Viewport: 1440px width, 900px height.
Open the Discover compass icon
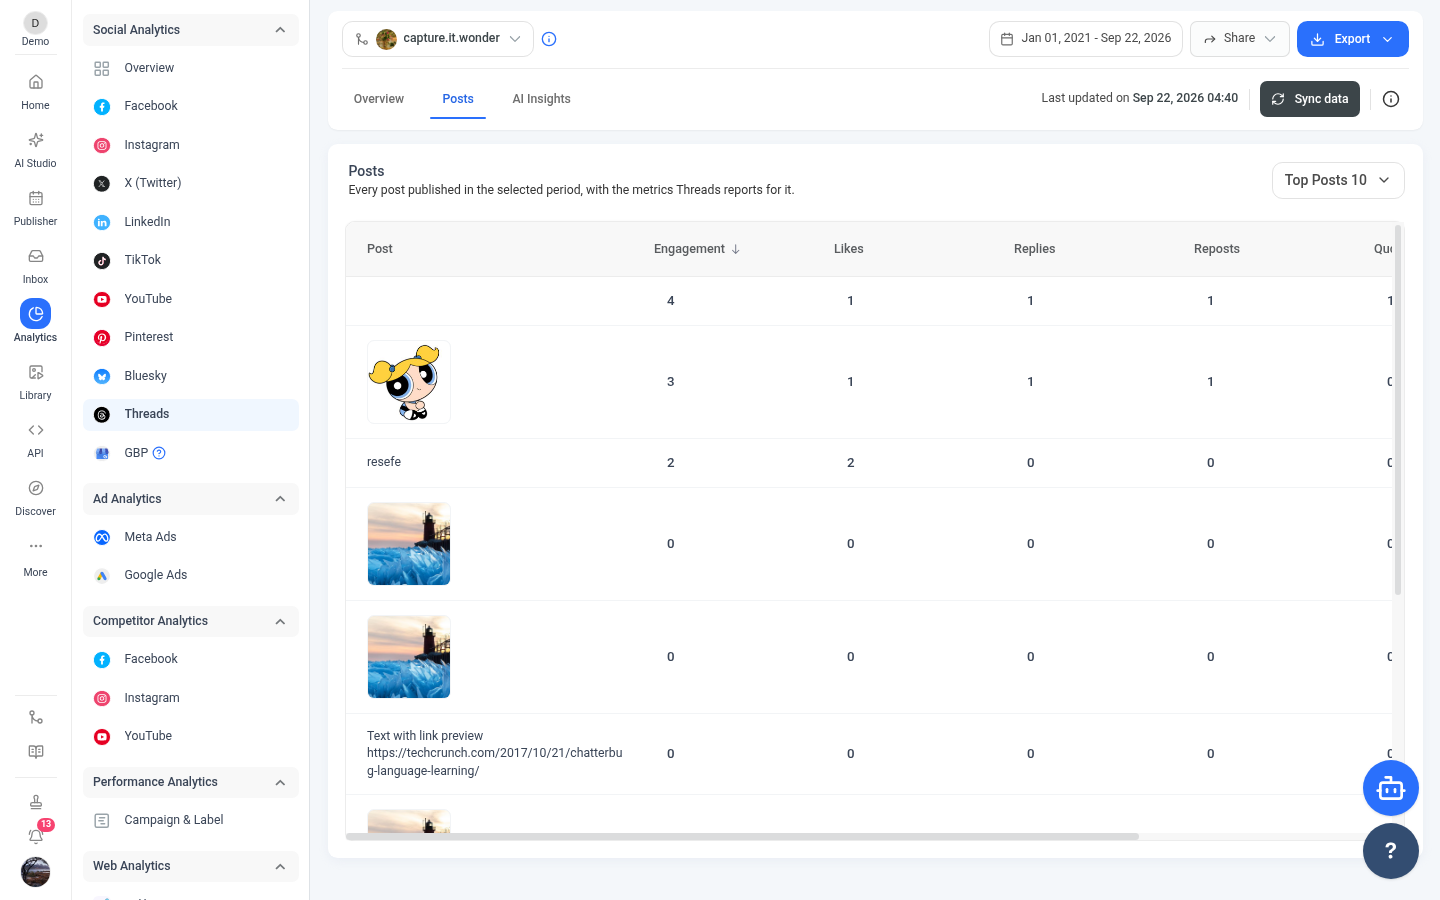pos(35,488)
